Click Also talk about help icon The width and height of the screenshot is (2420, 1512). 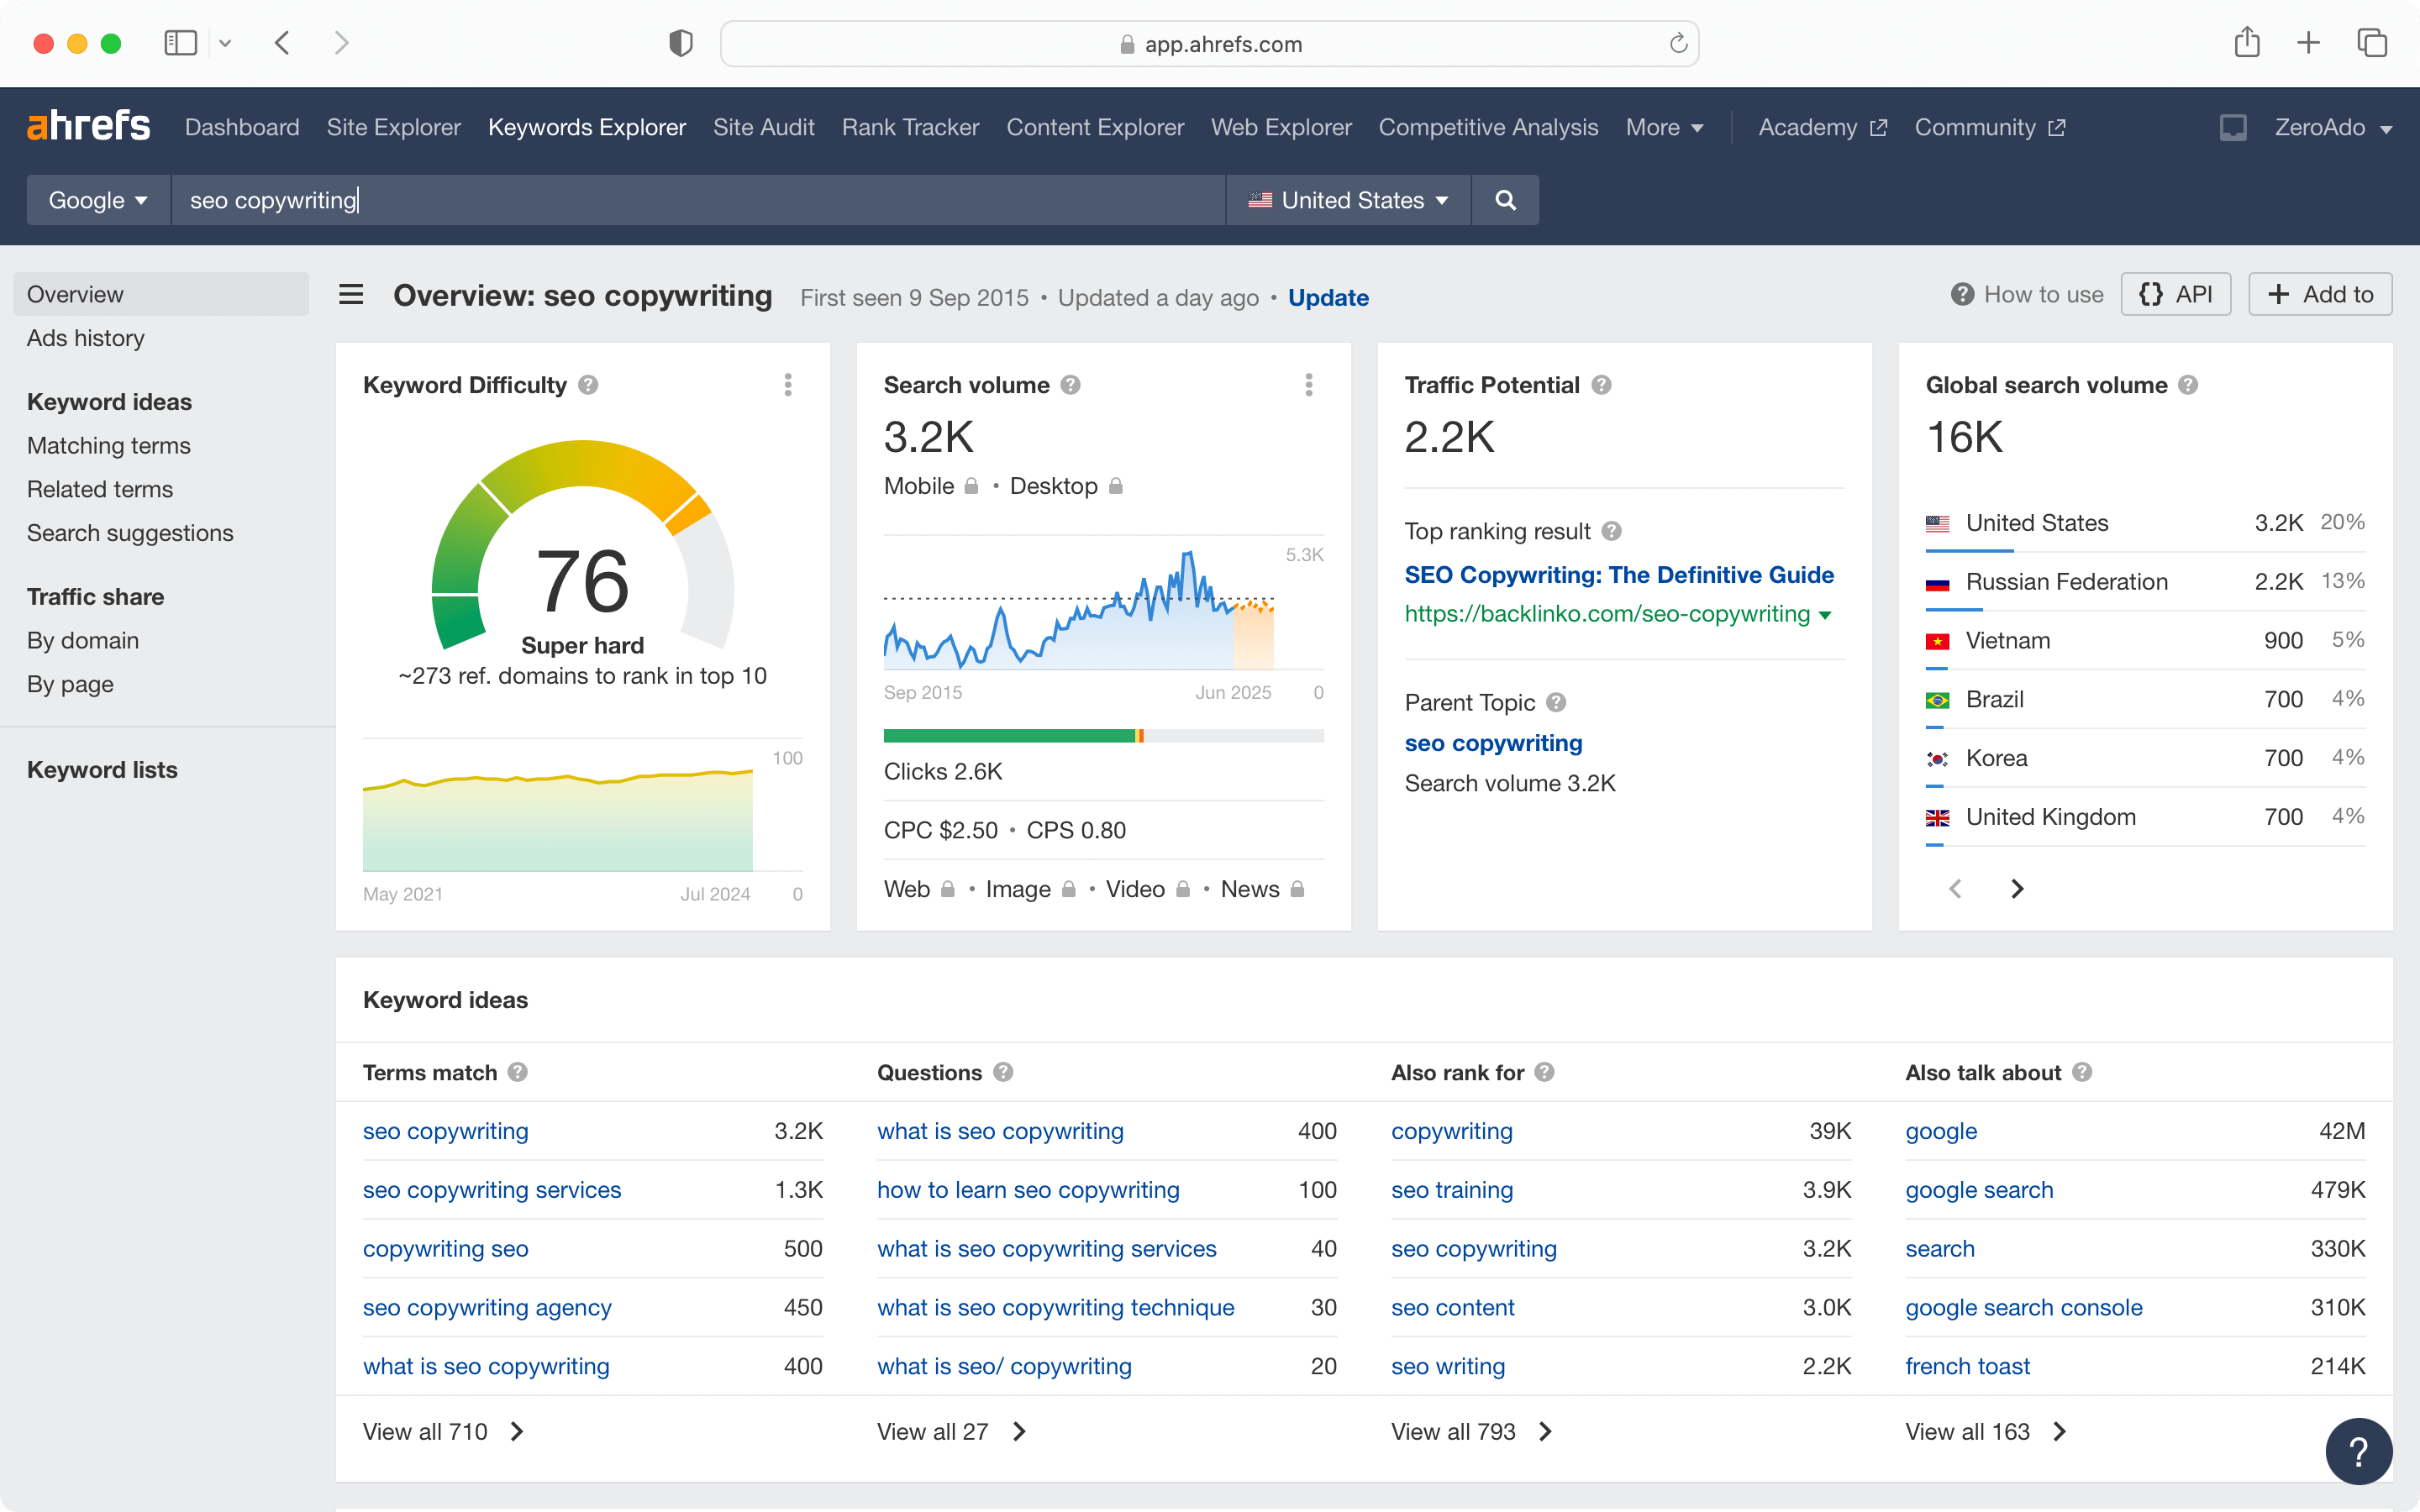tap(2082, 1072)
